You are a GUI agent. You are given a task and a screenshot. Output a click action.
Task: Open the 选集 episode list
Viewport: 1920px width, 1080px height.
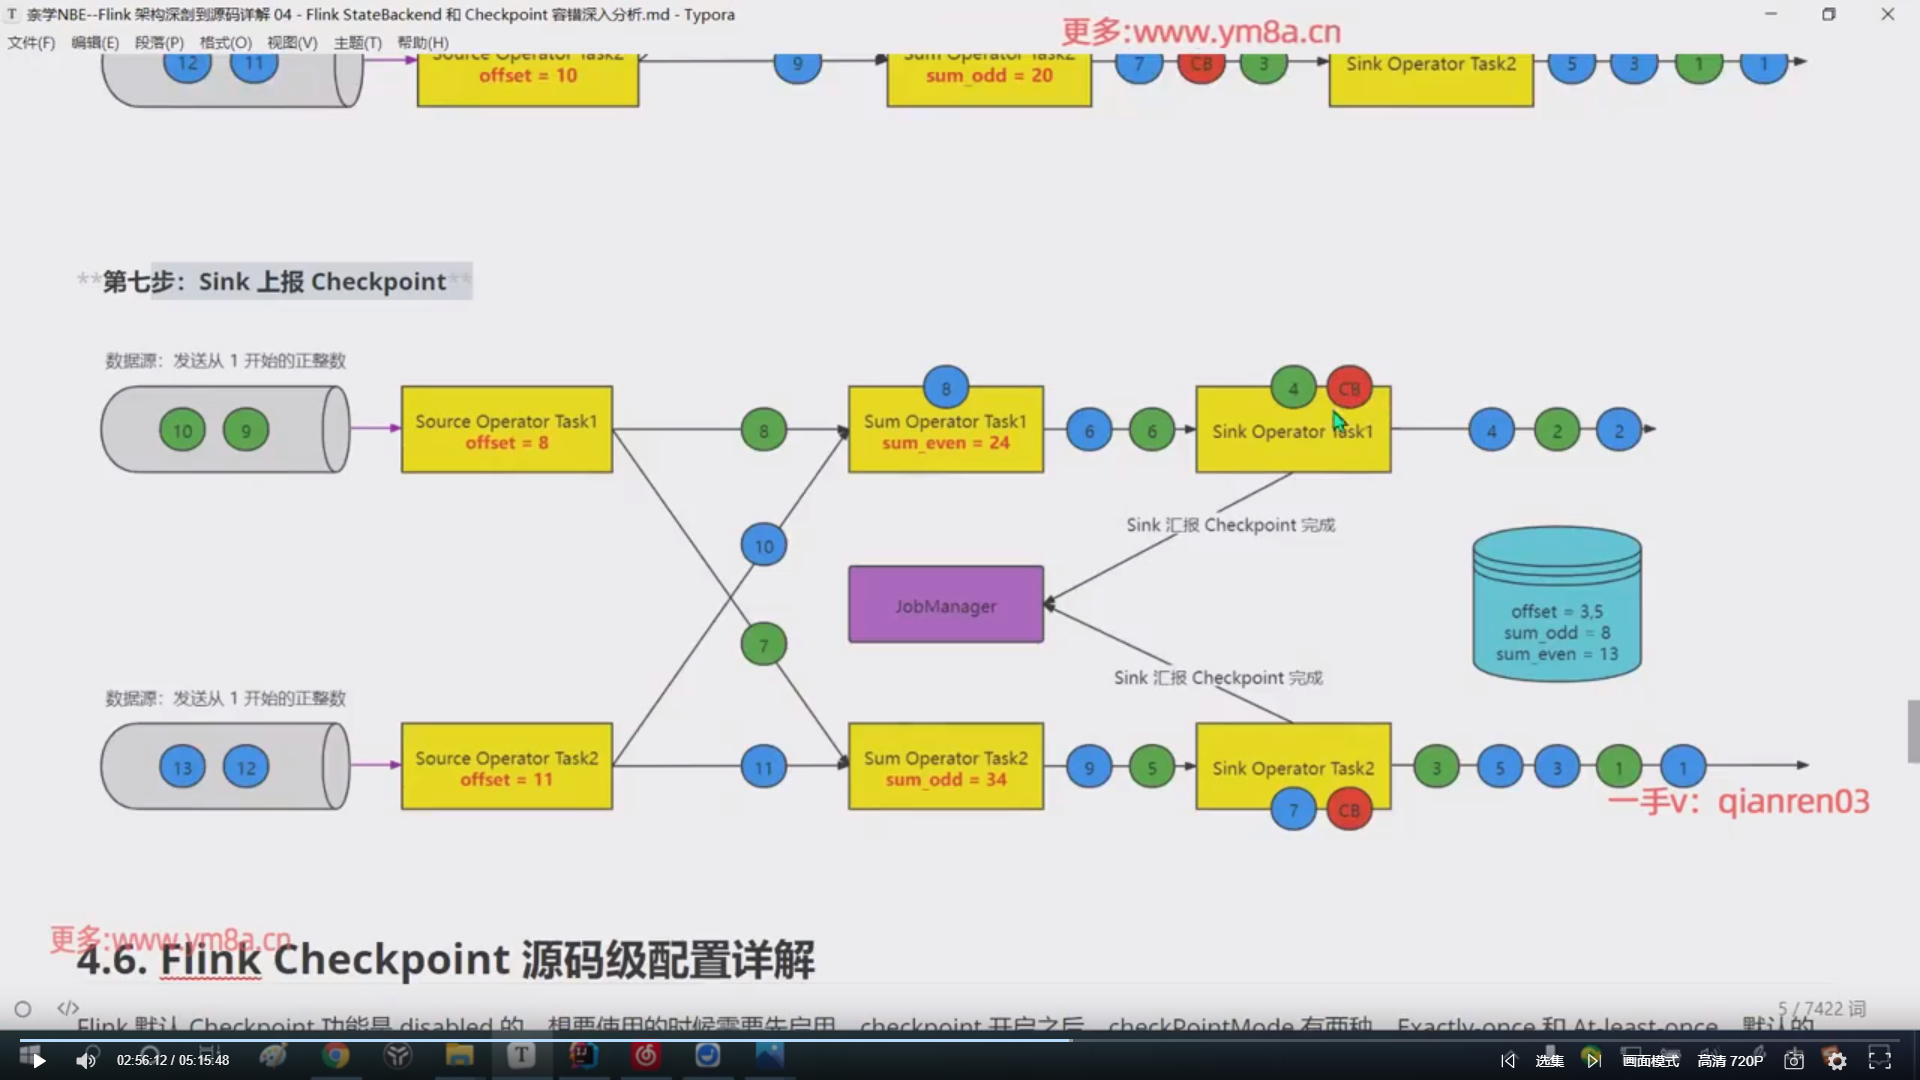point(1549,1060)
